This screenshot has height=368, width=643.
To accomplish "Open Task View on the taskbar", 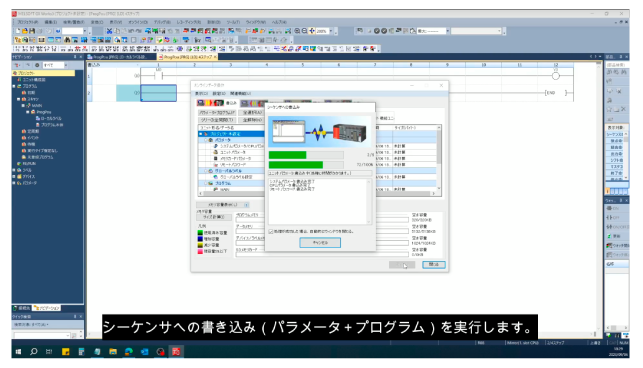I will click(x=49, y=352).
